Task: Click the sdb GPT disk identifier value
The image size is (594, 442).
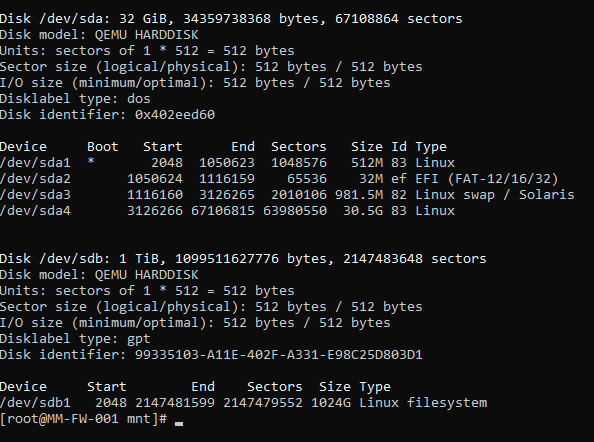Action: coord(278,355)
